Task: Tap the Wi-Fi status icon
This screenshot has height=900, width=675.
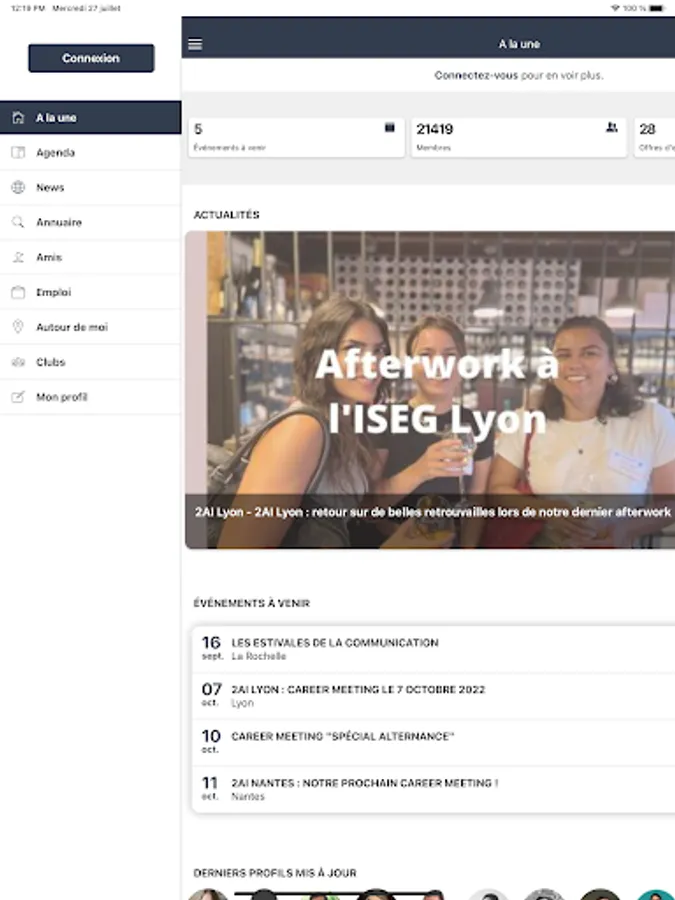Action: [615, 8]
